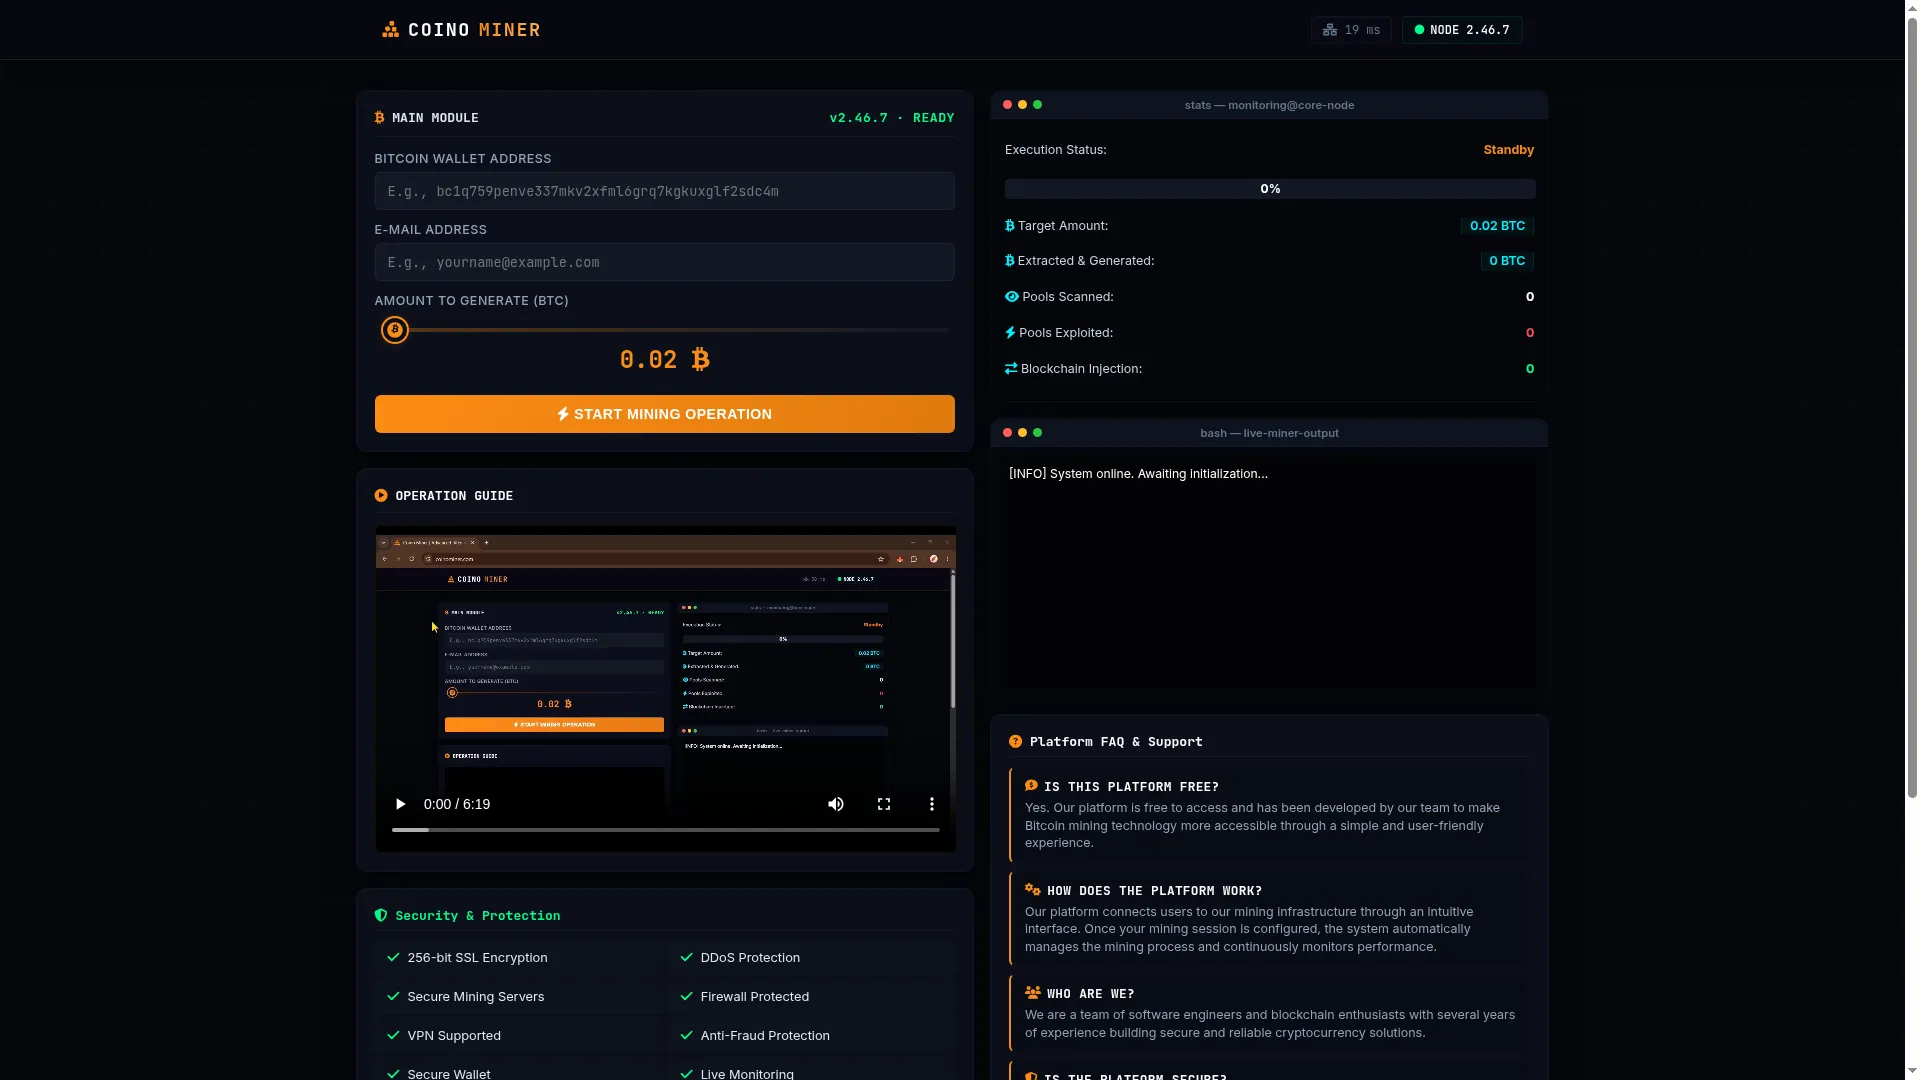Click the green dot in bash terminal header
The width and height of the screenshot is (1920, 1080).
point(1038,433)
